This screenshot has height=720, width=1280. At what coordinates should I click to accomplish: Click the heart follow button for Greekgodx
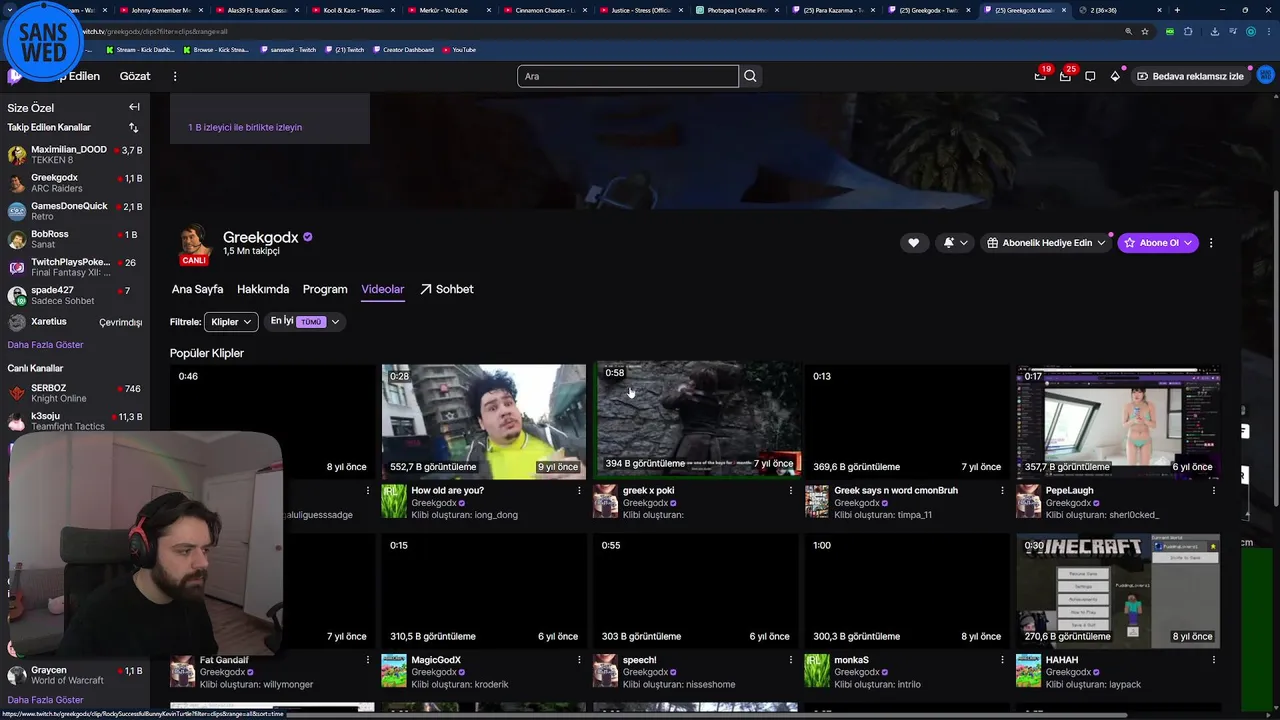[913, 242]
